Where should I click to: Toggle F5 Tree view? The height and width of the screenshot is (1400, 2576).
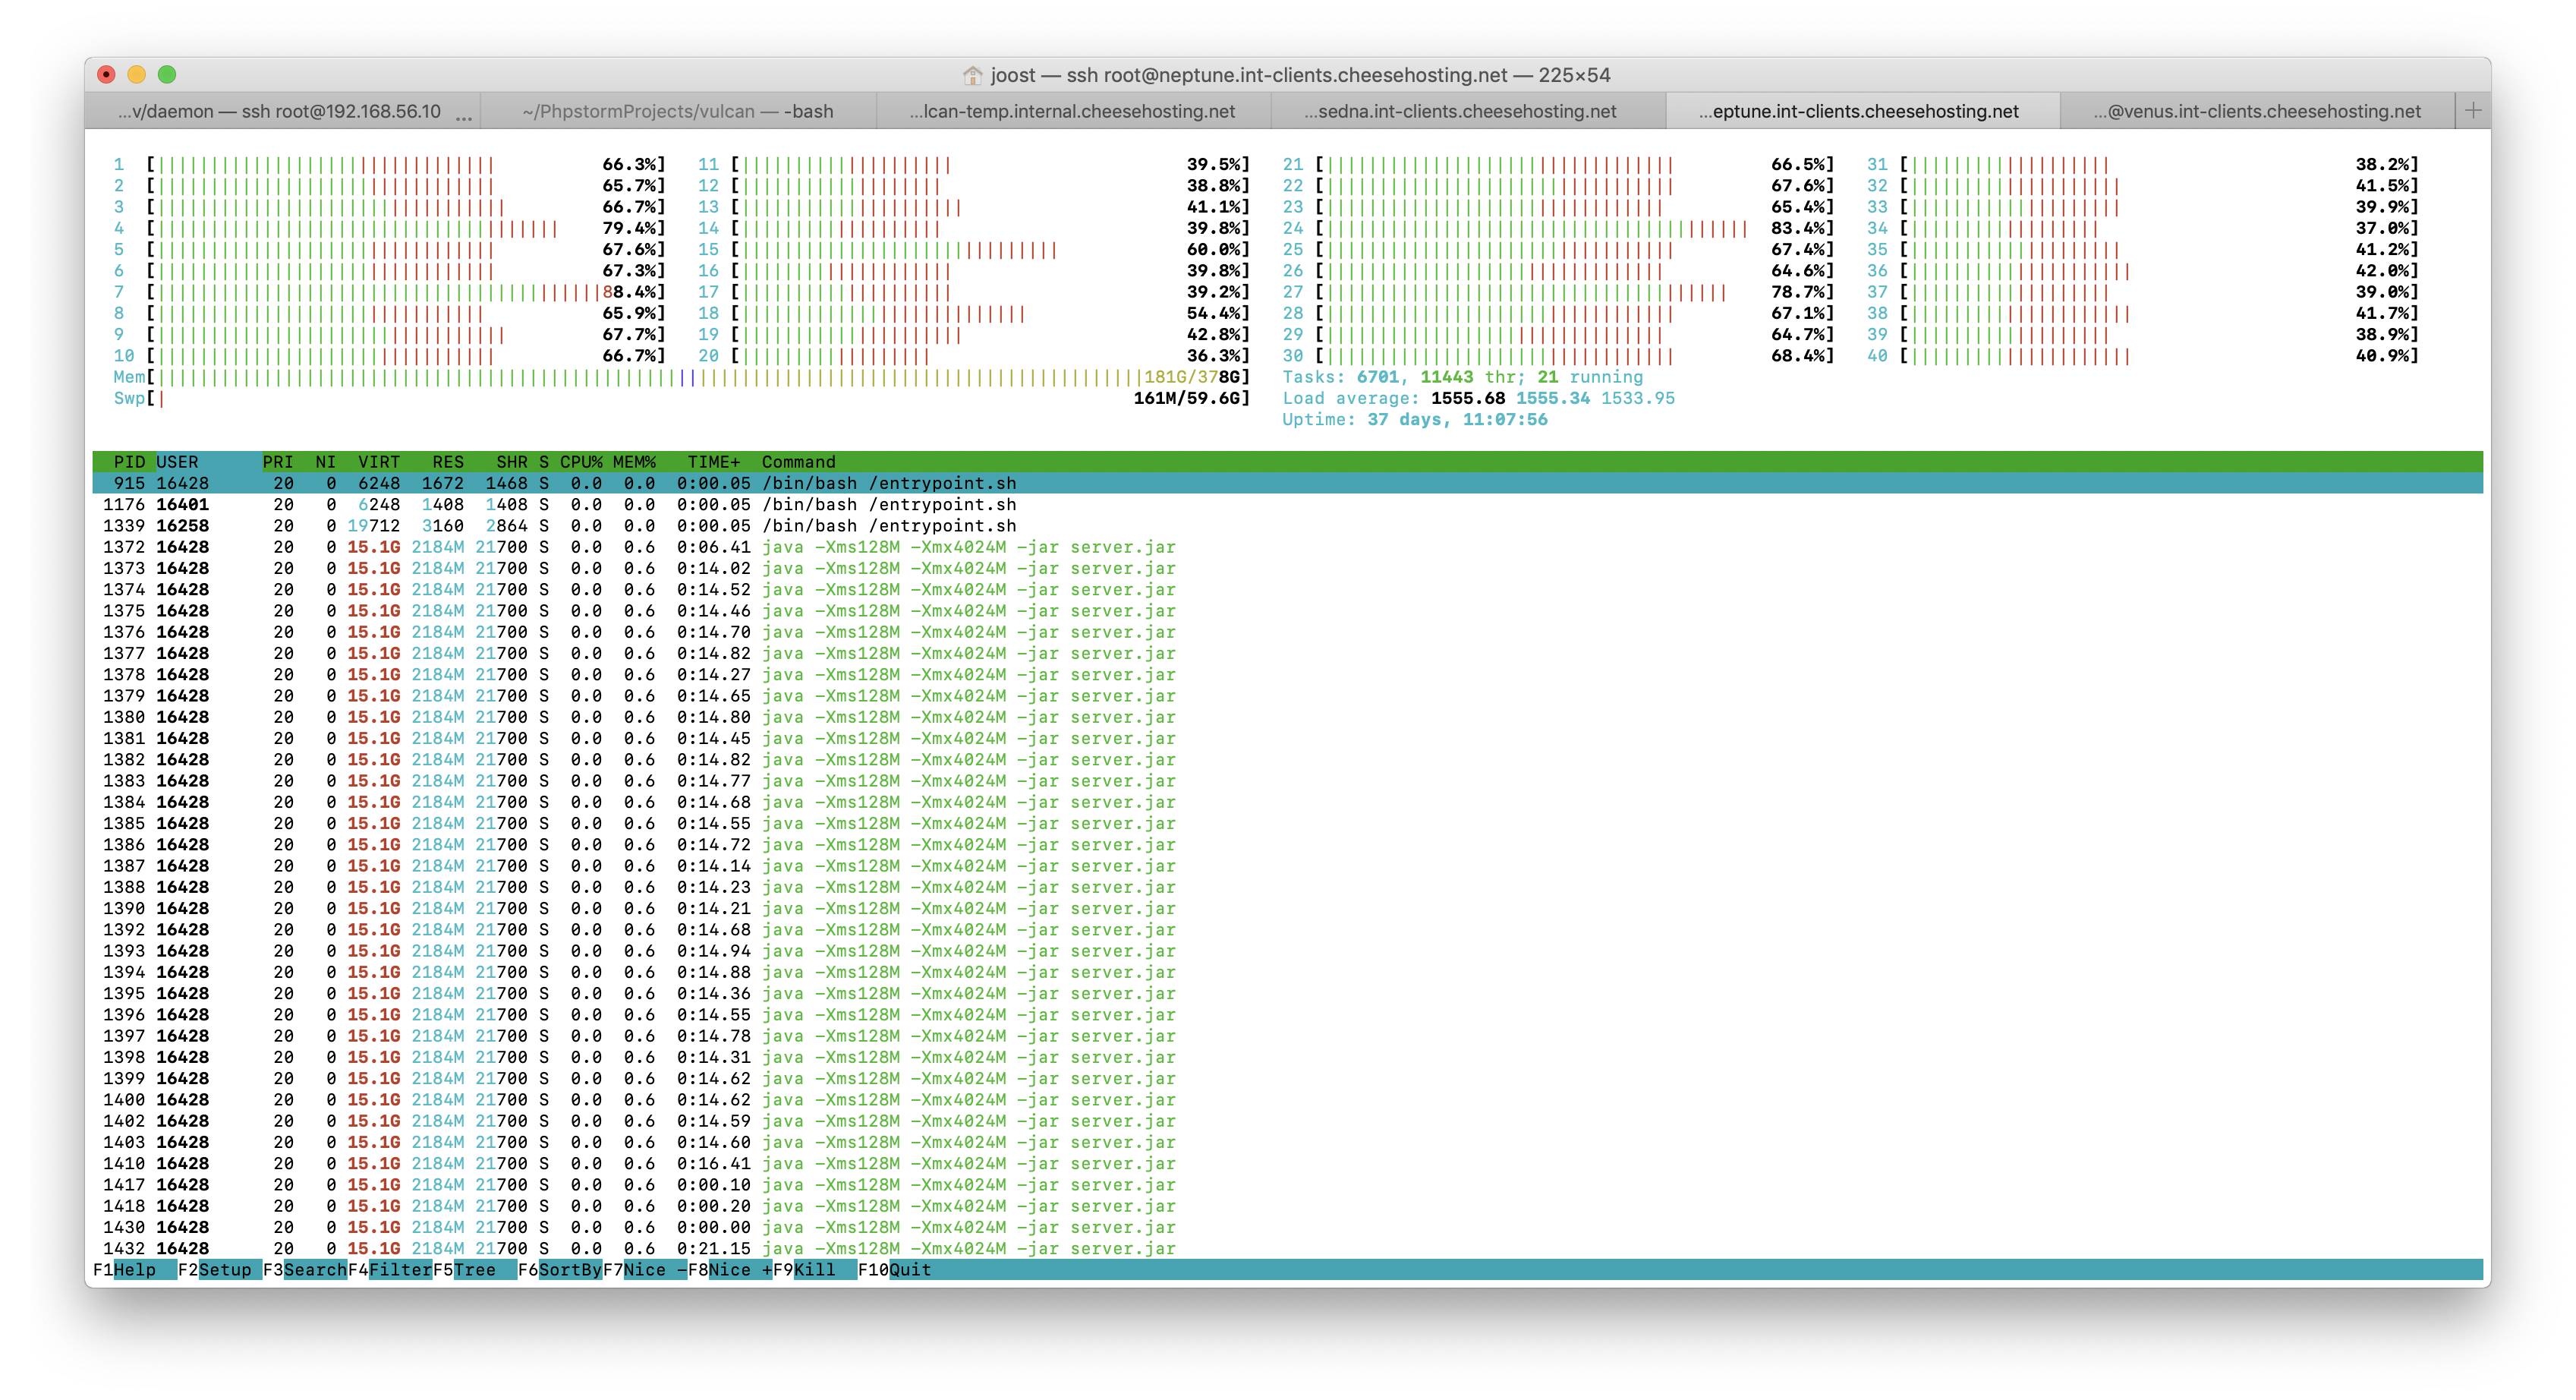474,1270
